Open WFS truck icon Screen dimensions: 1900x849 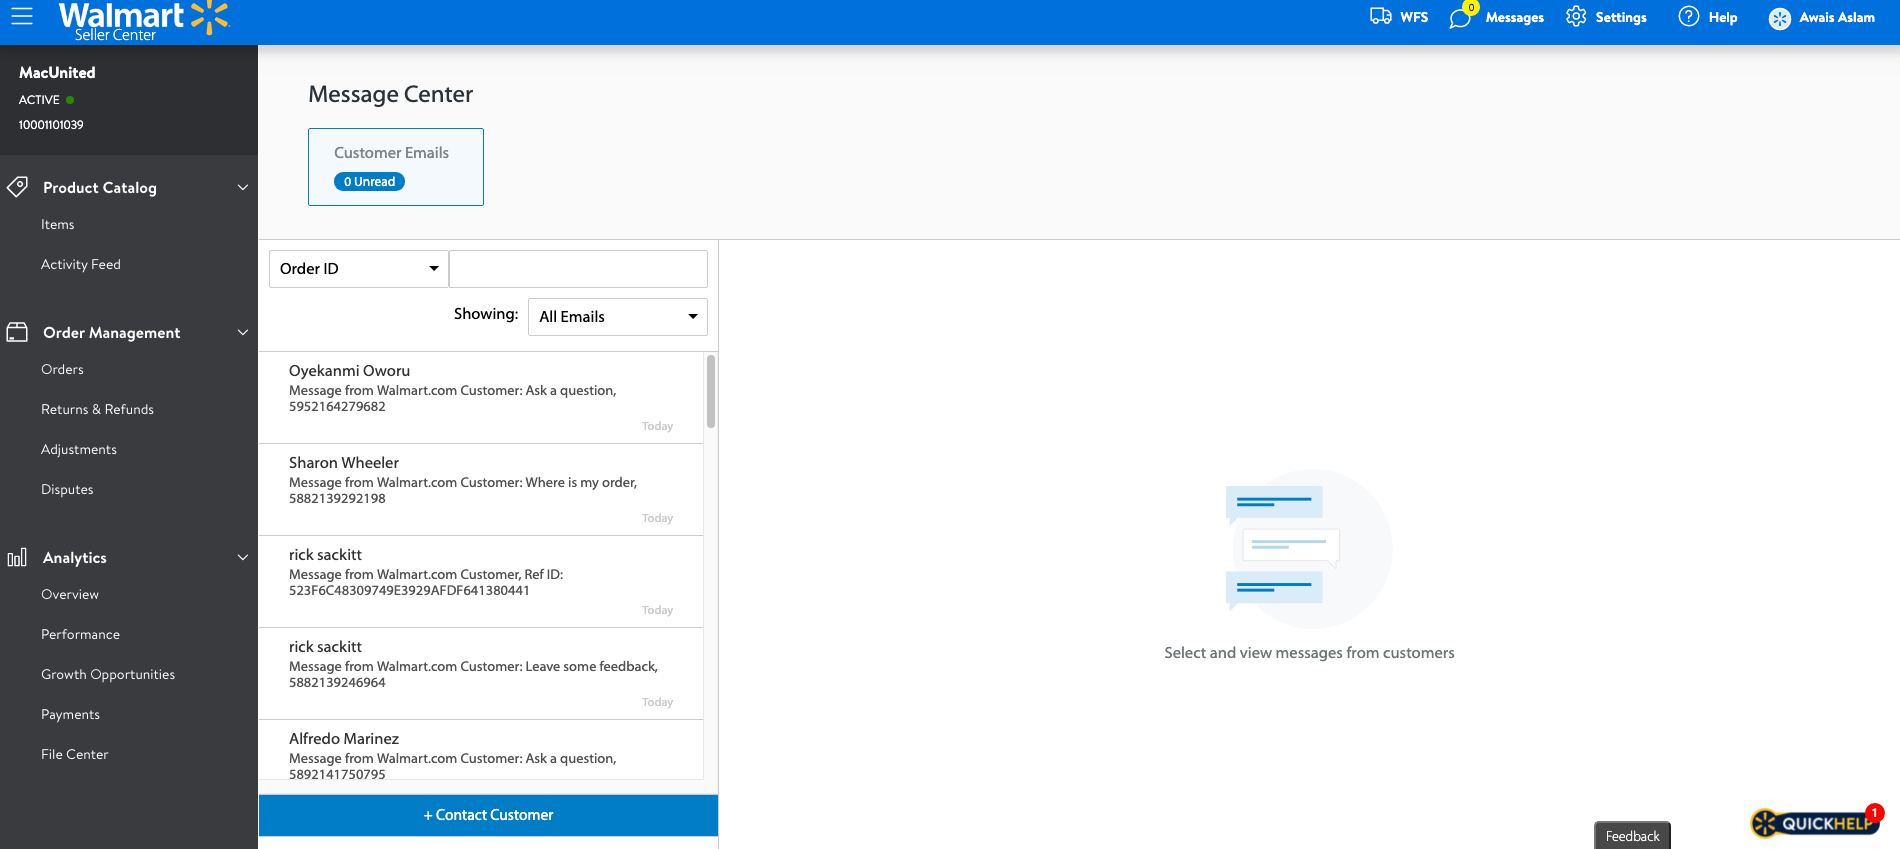click(1381, 16)
